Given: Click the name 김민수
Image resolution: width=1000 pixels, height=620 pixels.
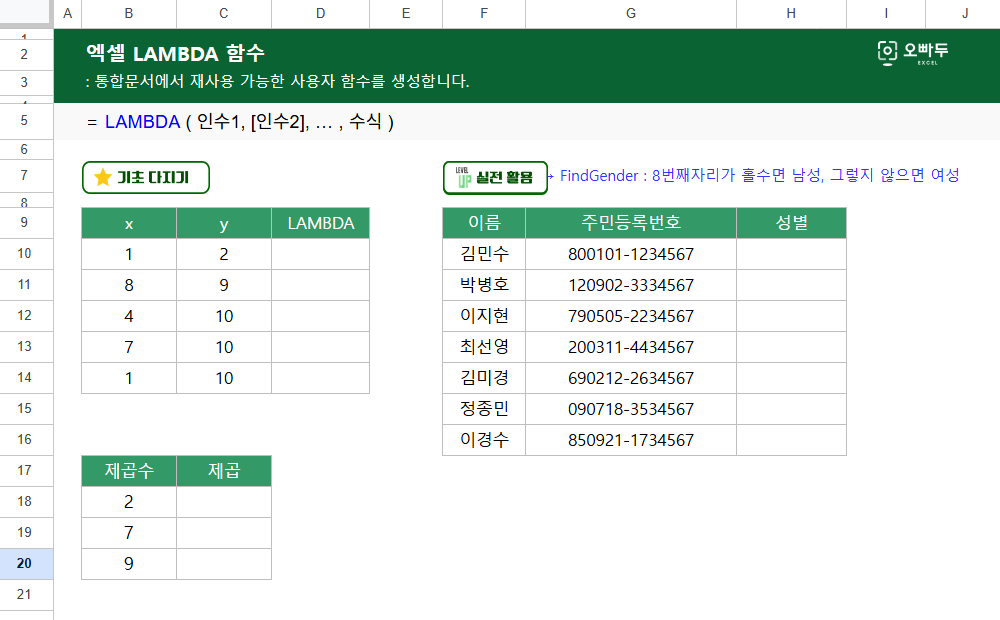Looking at the screenshot, I should click(484, 254).
